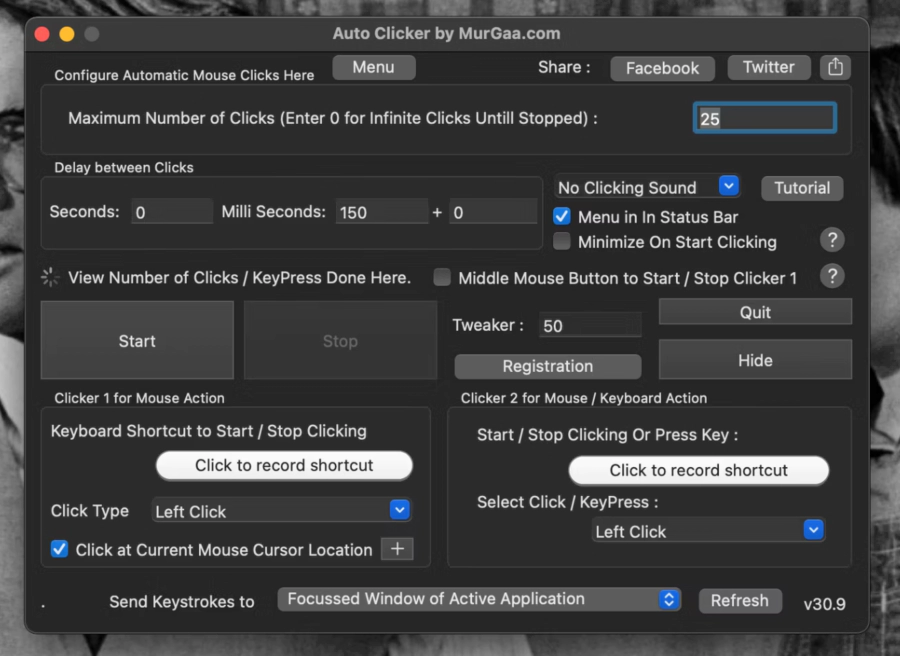Viewport: 900px width, 656px height.
Task: Toggle Menu in In Status Bar checkbox
Action: point(562,216)
